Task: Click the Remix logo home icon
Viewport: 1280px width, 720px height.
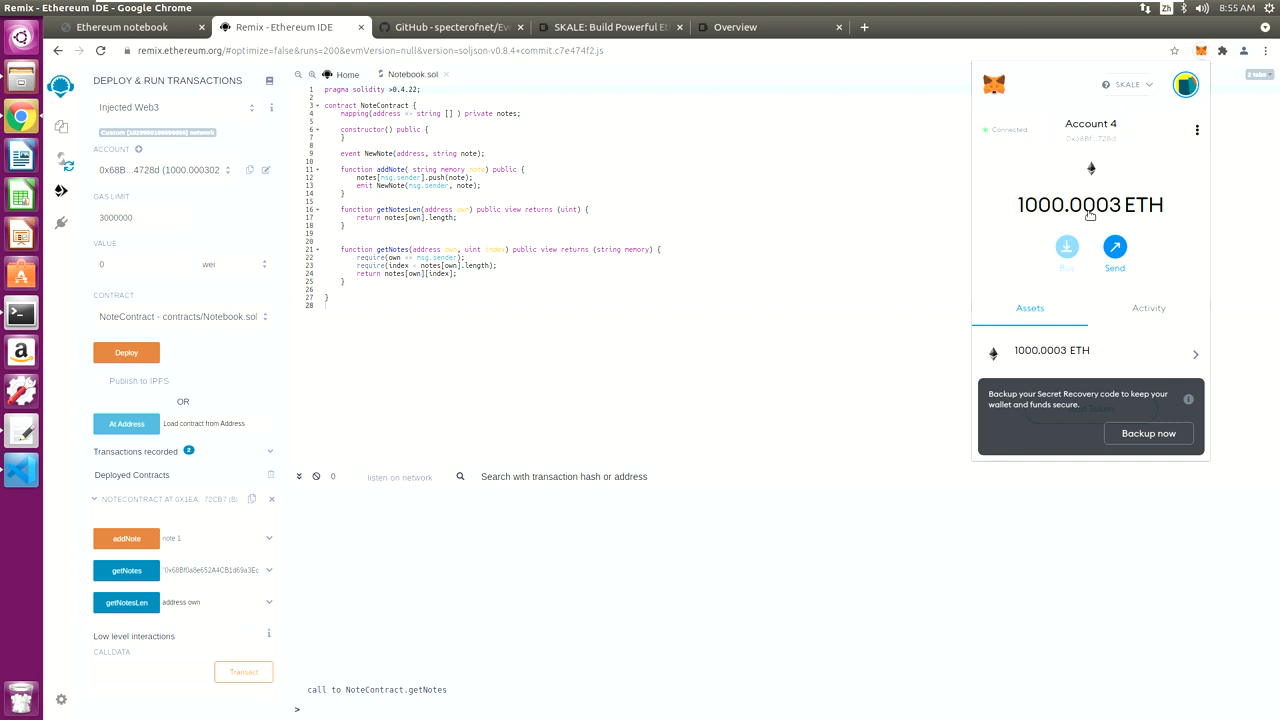Action: point(61,86)
